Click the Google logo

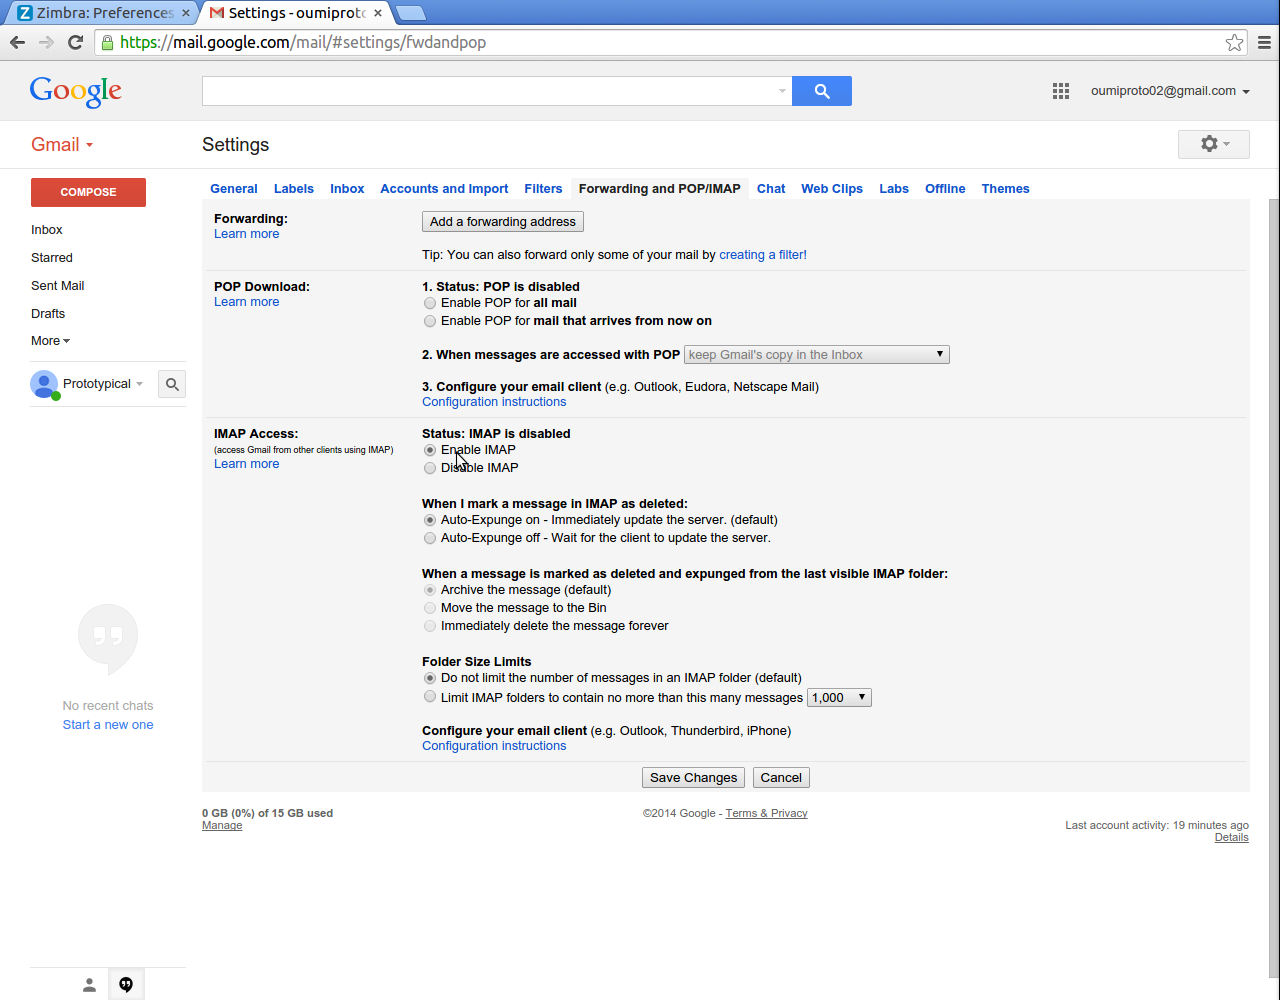[x=76, y=91]
